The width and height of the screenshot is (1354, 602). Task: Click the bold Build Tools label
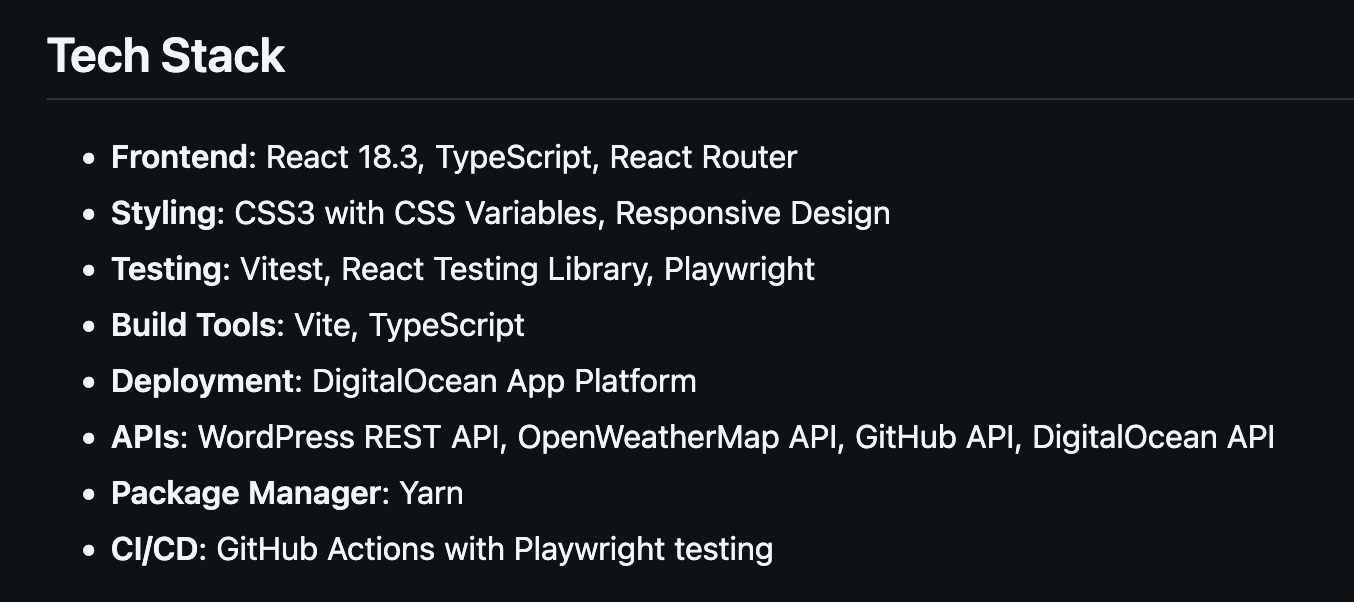(193, 325)
